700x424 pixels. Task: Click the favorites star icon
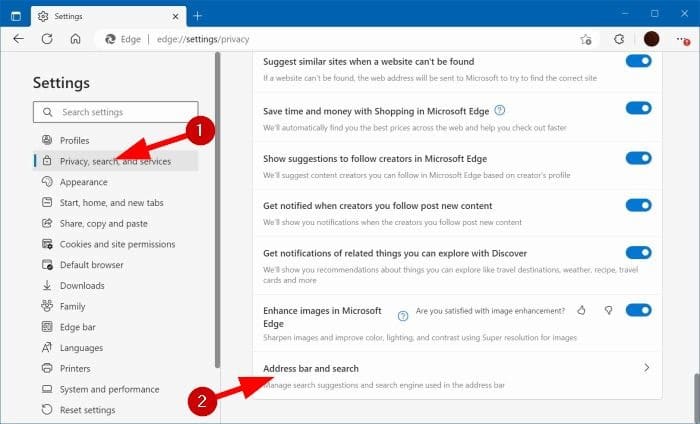586,39
